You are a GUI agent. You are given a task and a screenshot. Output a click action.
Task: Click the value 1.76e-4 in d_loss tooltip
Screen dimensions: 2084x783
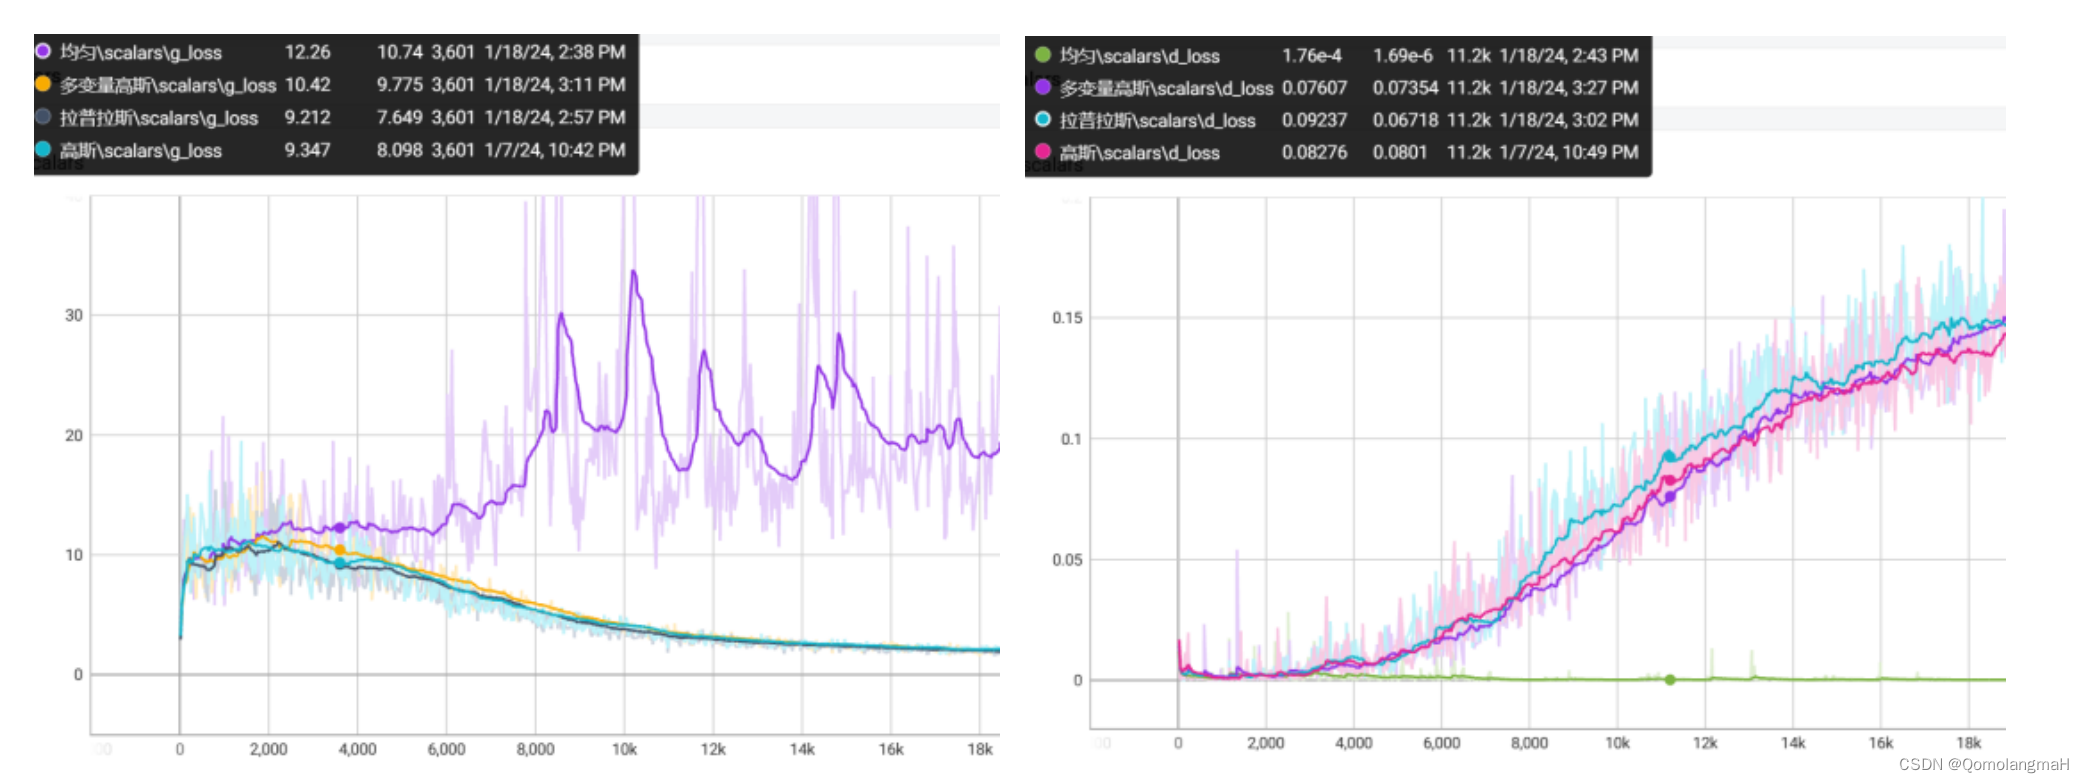[1312, 56]
